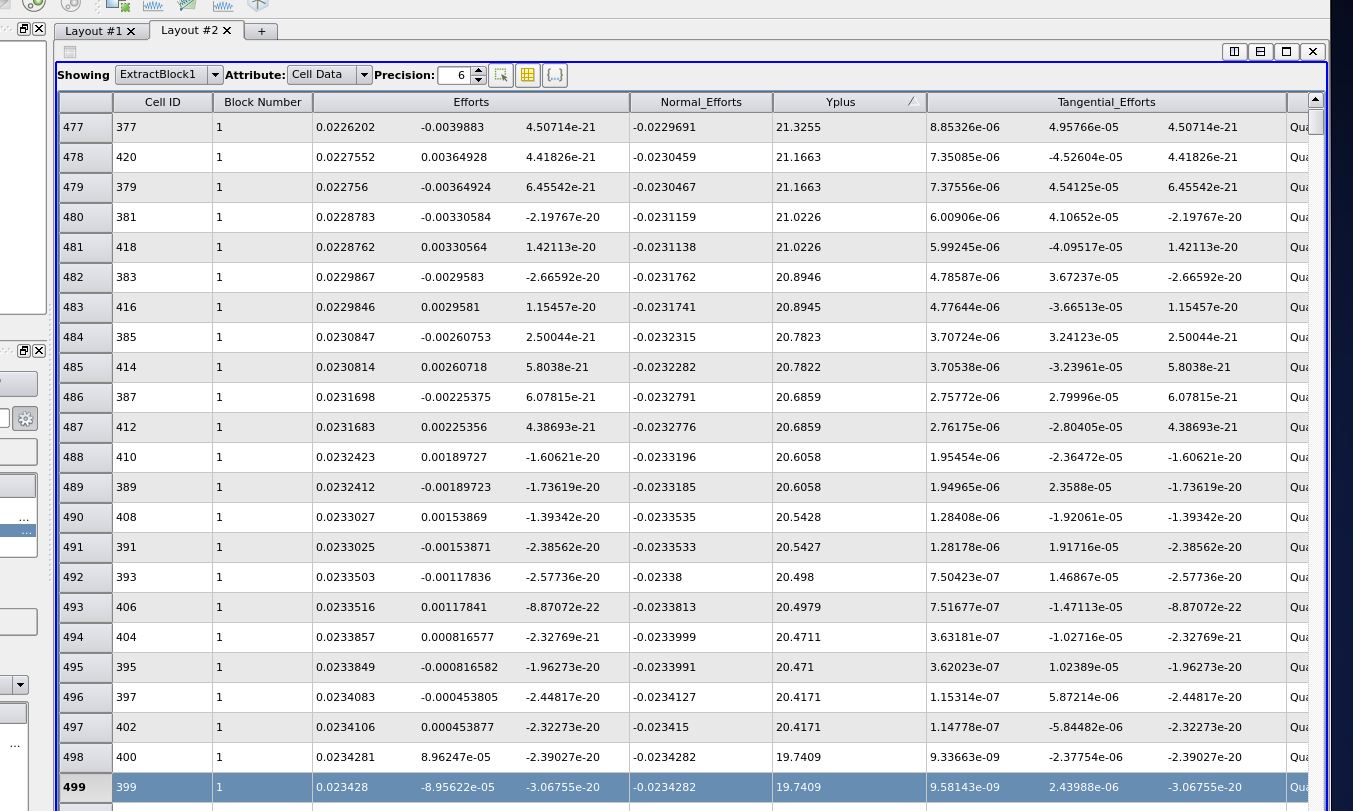The height and width of the screenshot is (811, 1353).
Task: Sort by the Cell ID column header
Action: 162,102
